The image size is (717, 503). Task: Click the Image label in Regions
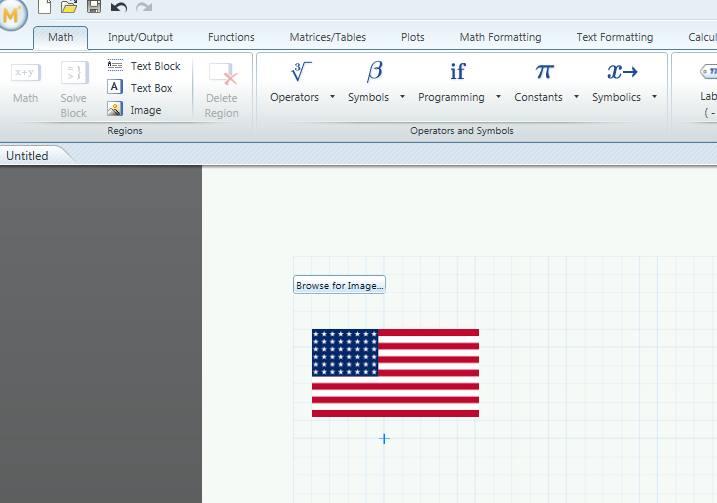pos(145,110)
